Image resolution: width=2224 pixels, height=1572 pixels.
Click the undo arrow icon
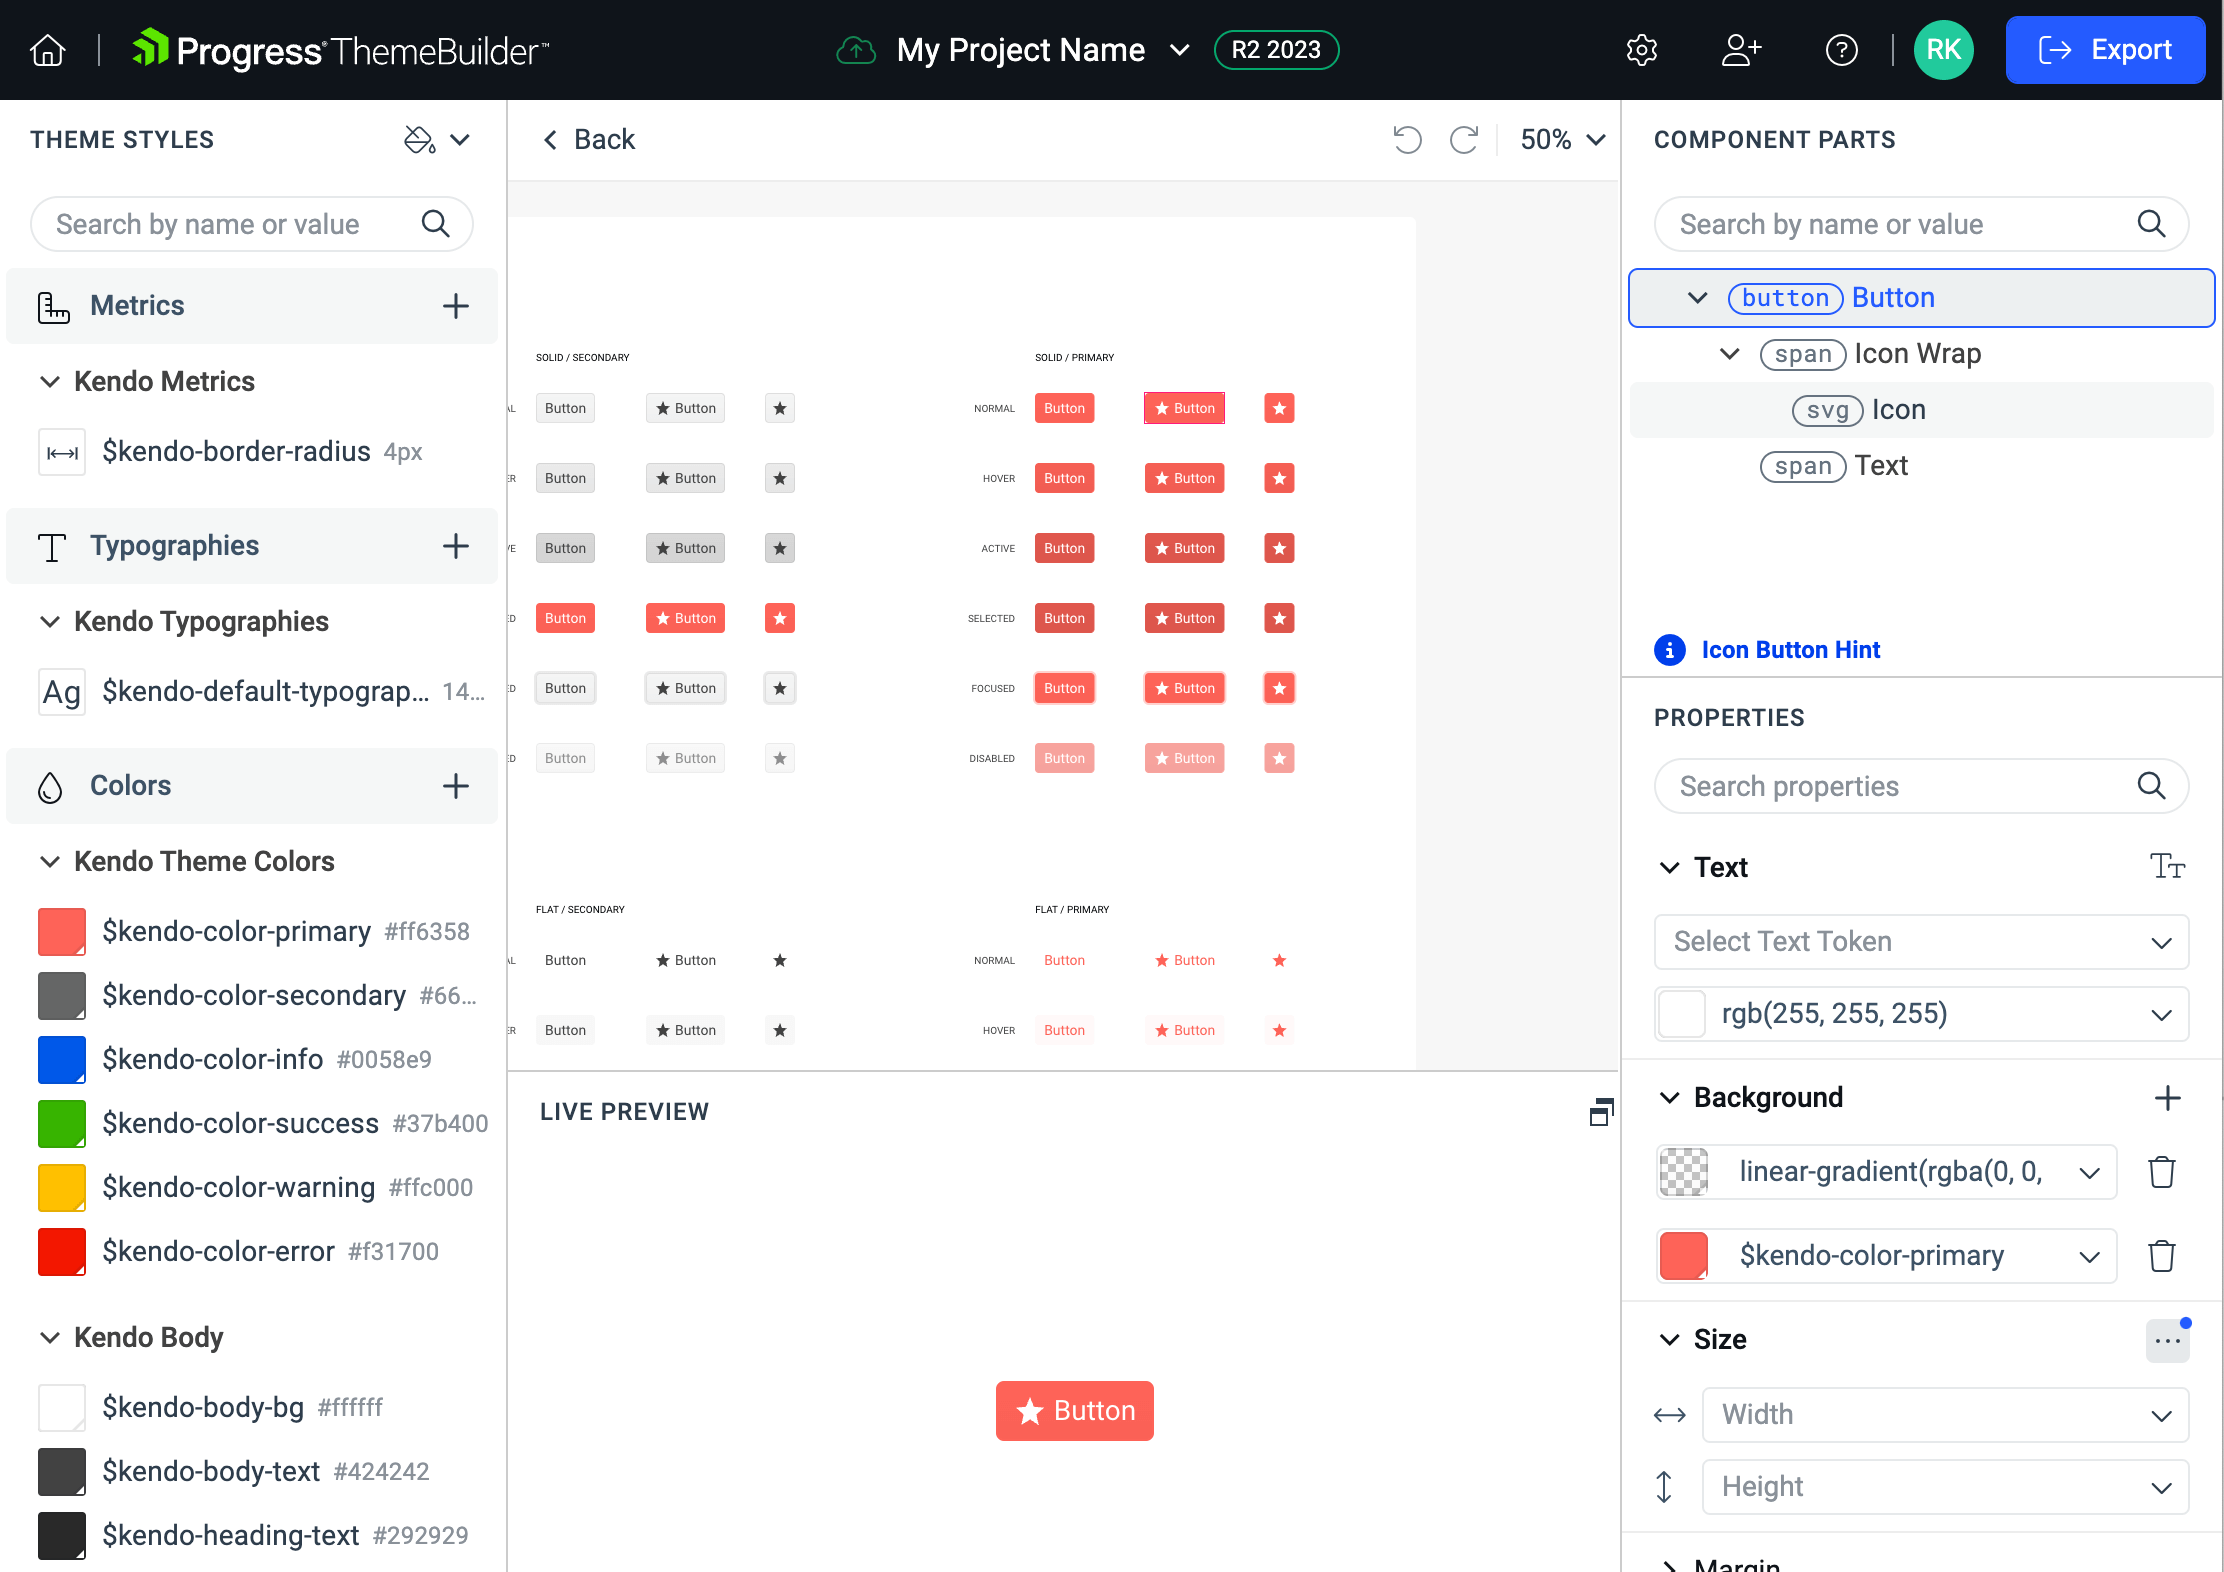click(1407, 140)
